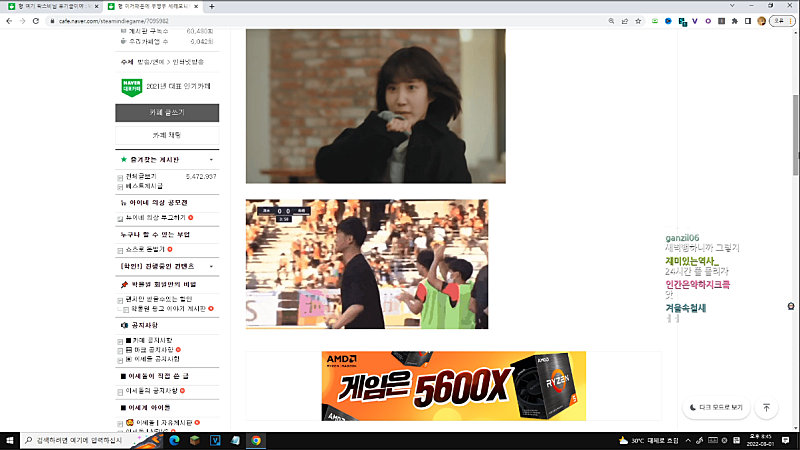Reload the current page
Image resolution: width=800 pixels, height=450 pixels.
[36, 21]
